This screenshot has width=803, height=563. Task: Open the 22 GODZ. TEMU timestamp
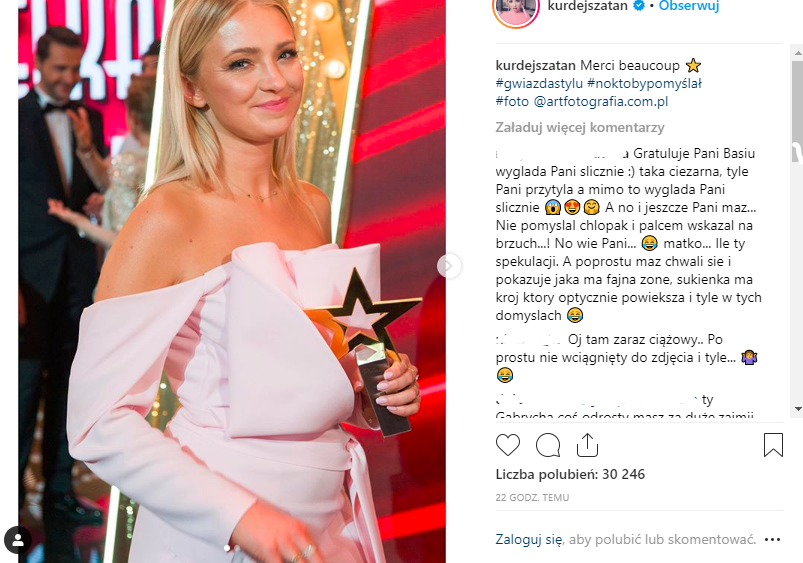click(532, 497)
